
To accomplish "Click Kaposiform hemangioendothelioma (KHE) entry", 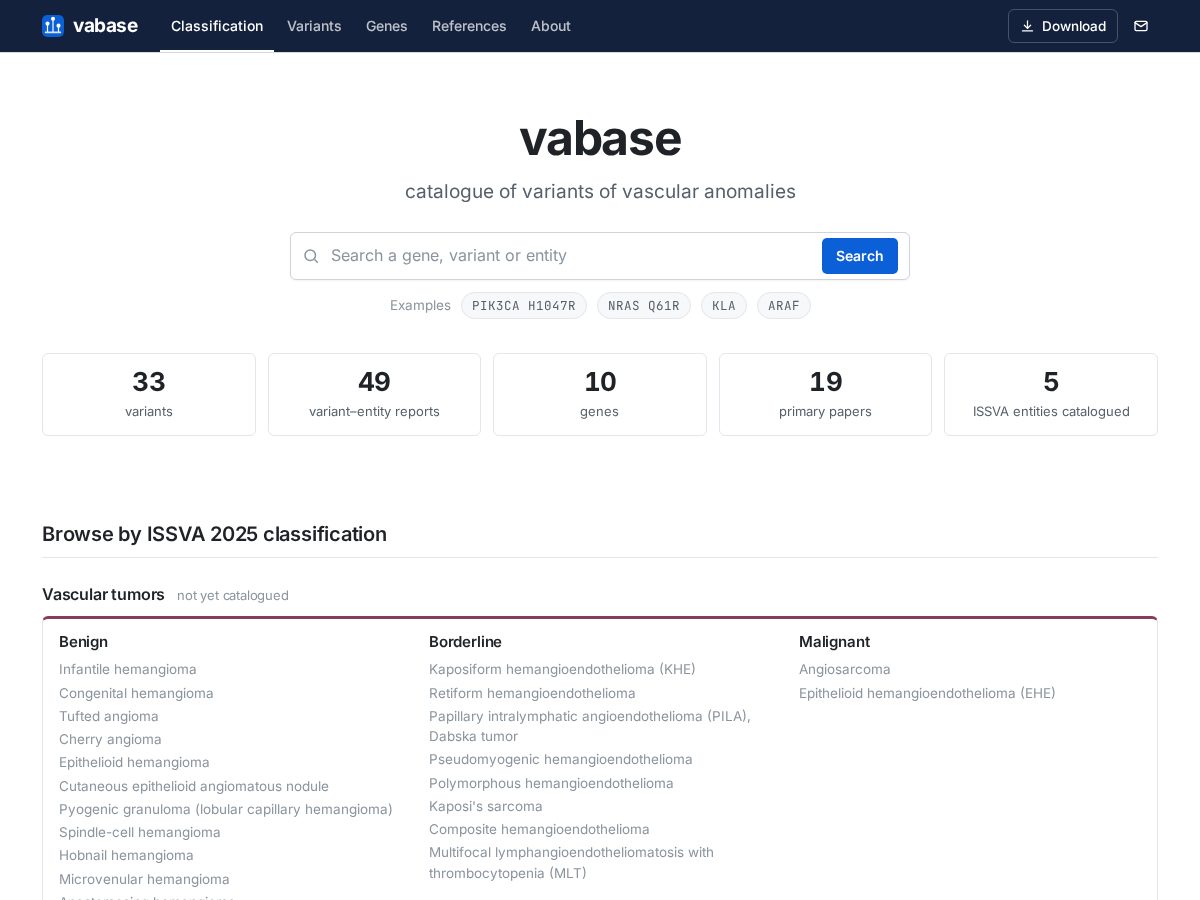I will (x=562, y=669).
